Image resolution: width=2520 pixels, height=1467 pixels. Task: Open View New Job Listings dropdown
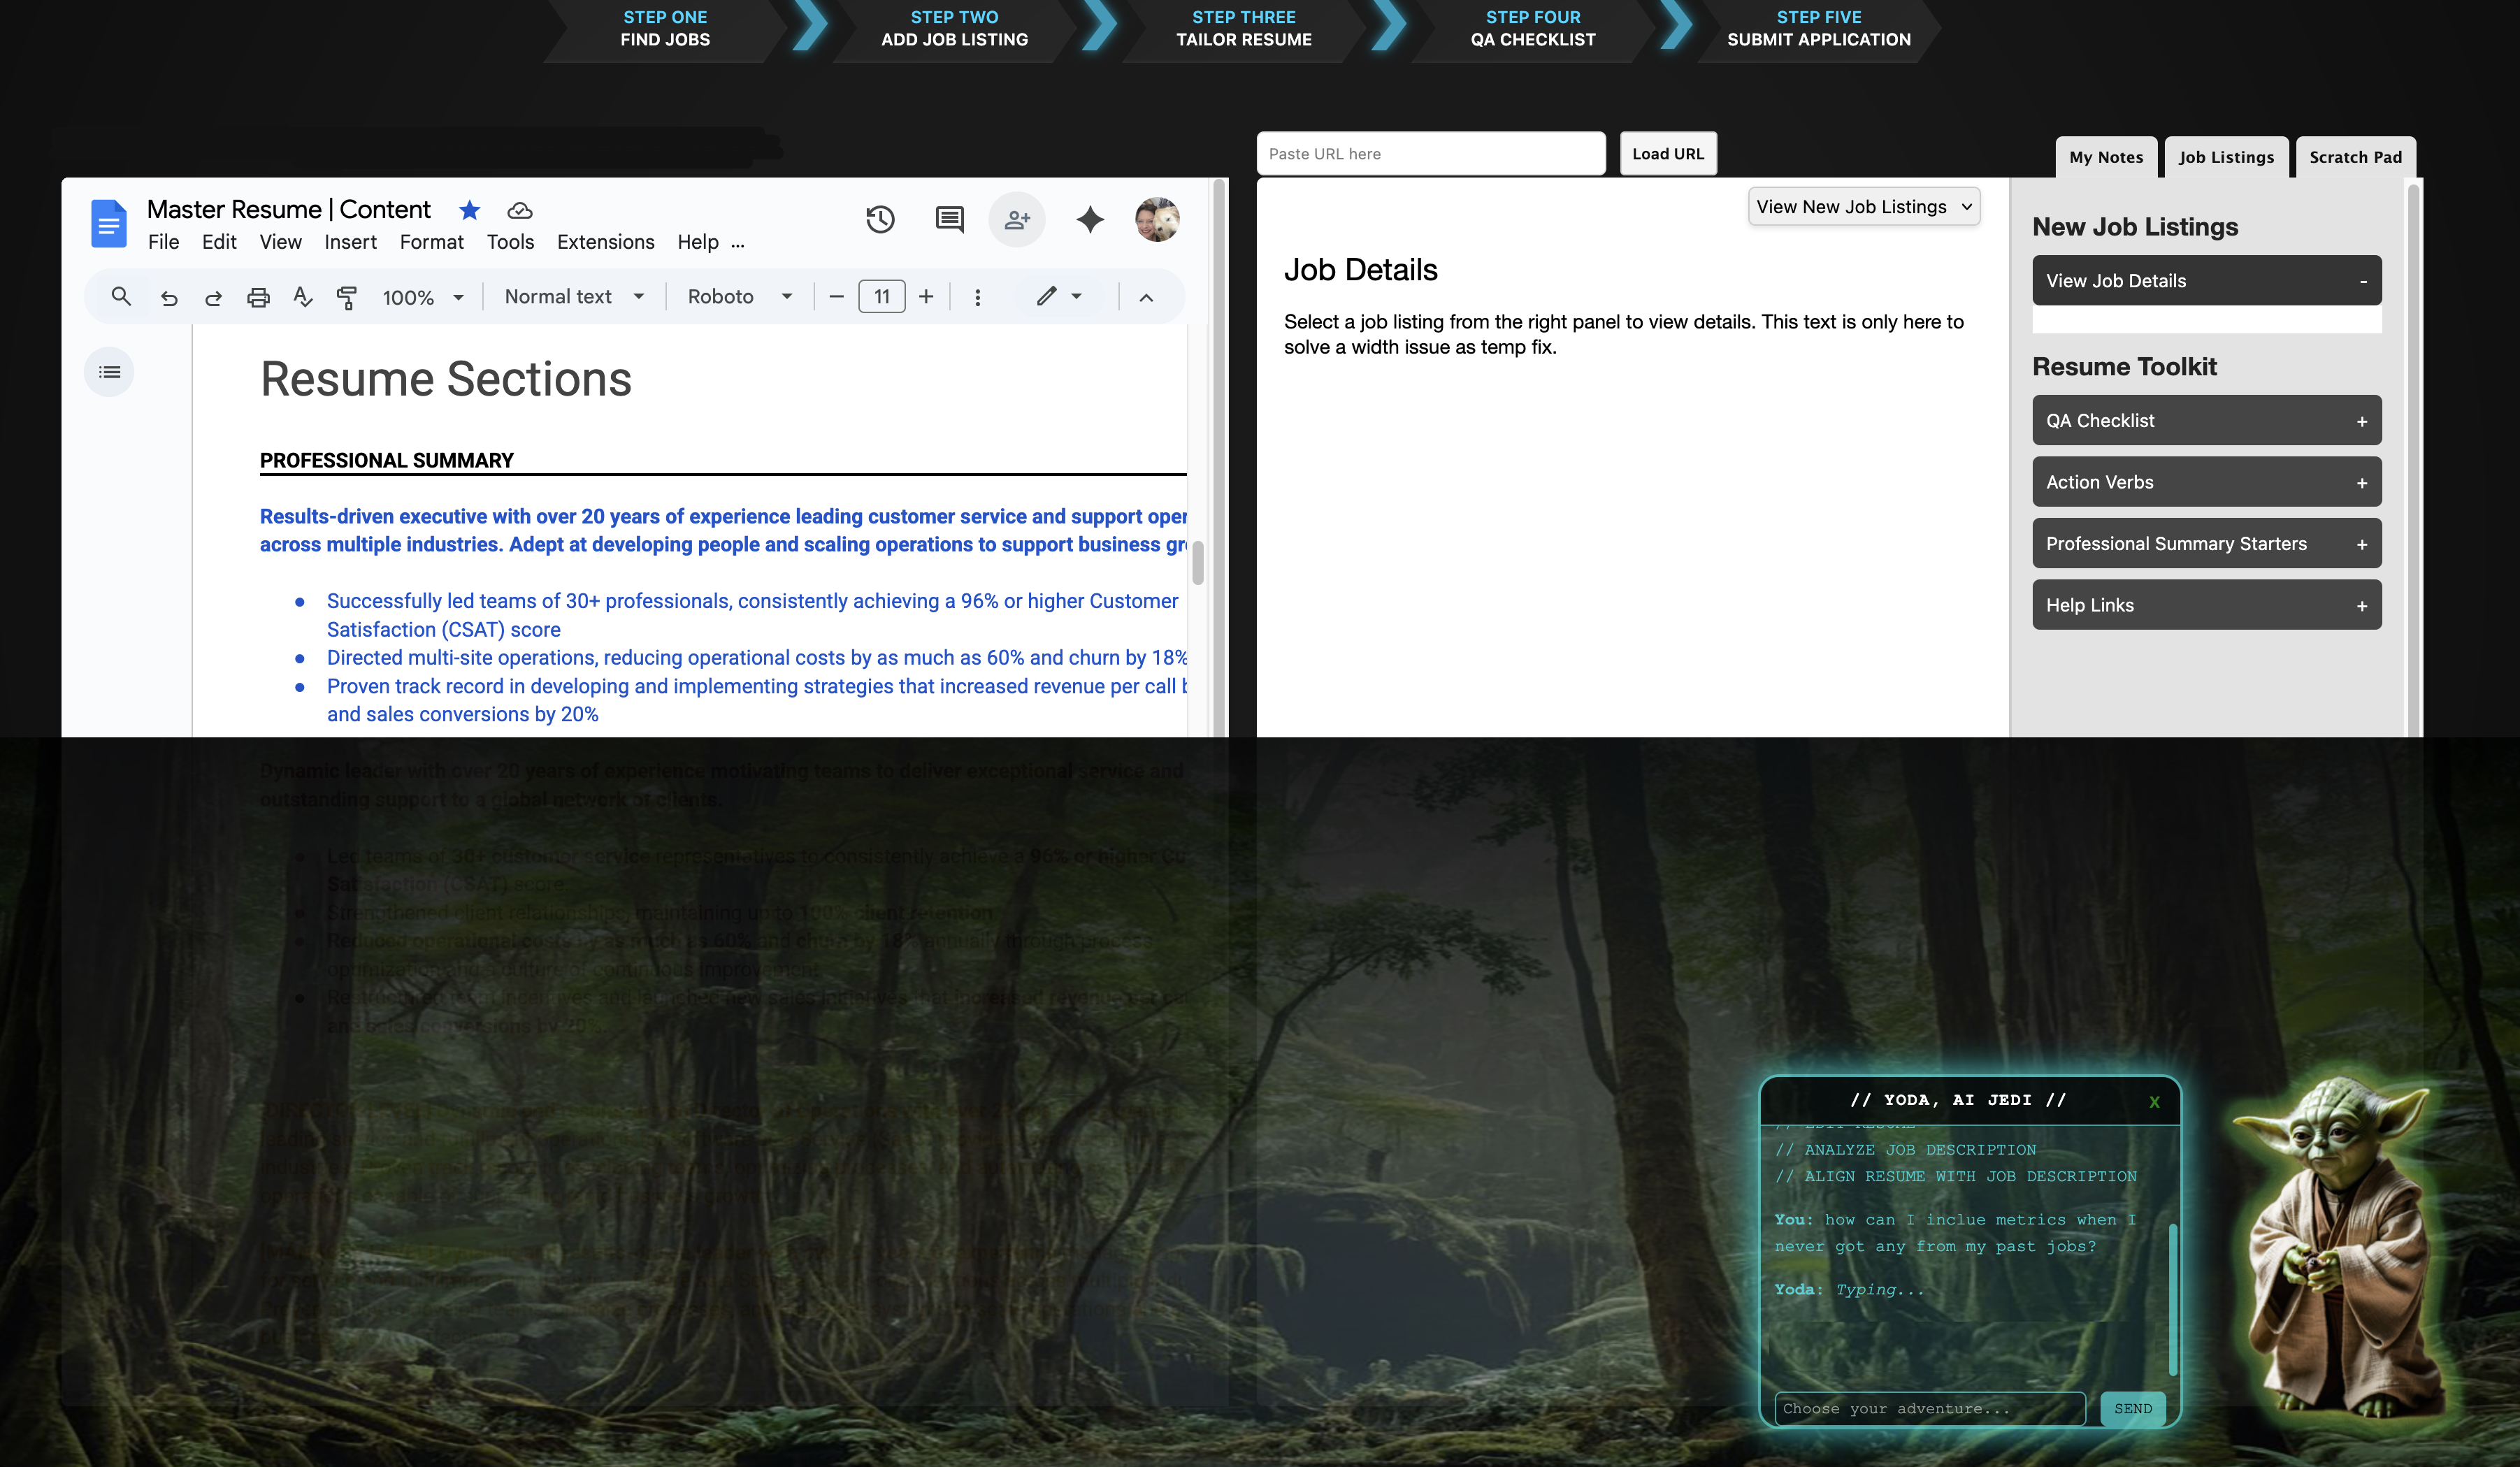pos(1863,207)
